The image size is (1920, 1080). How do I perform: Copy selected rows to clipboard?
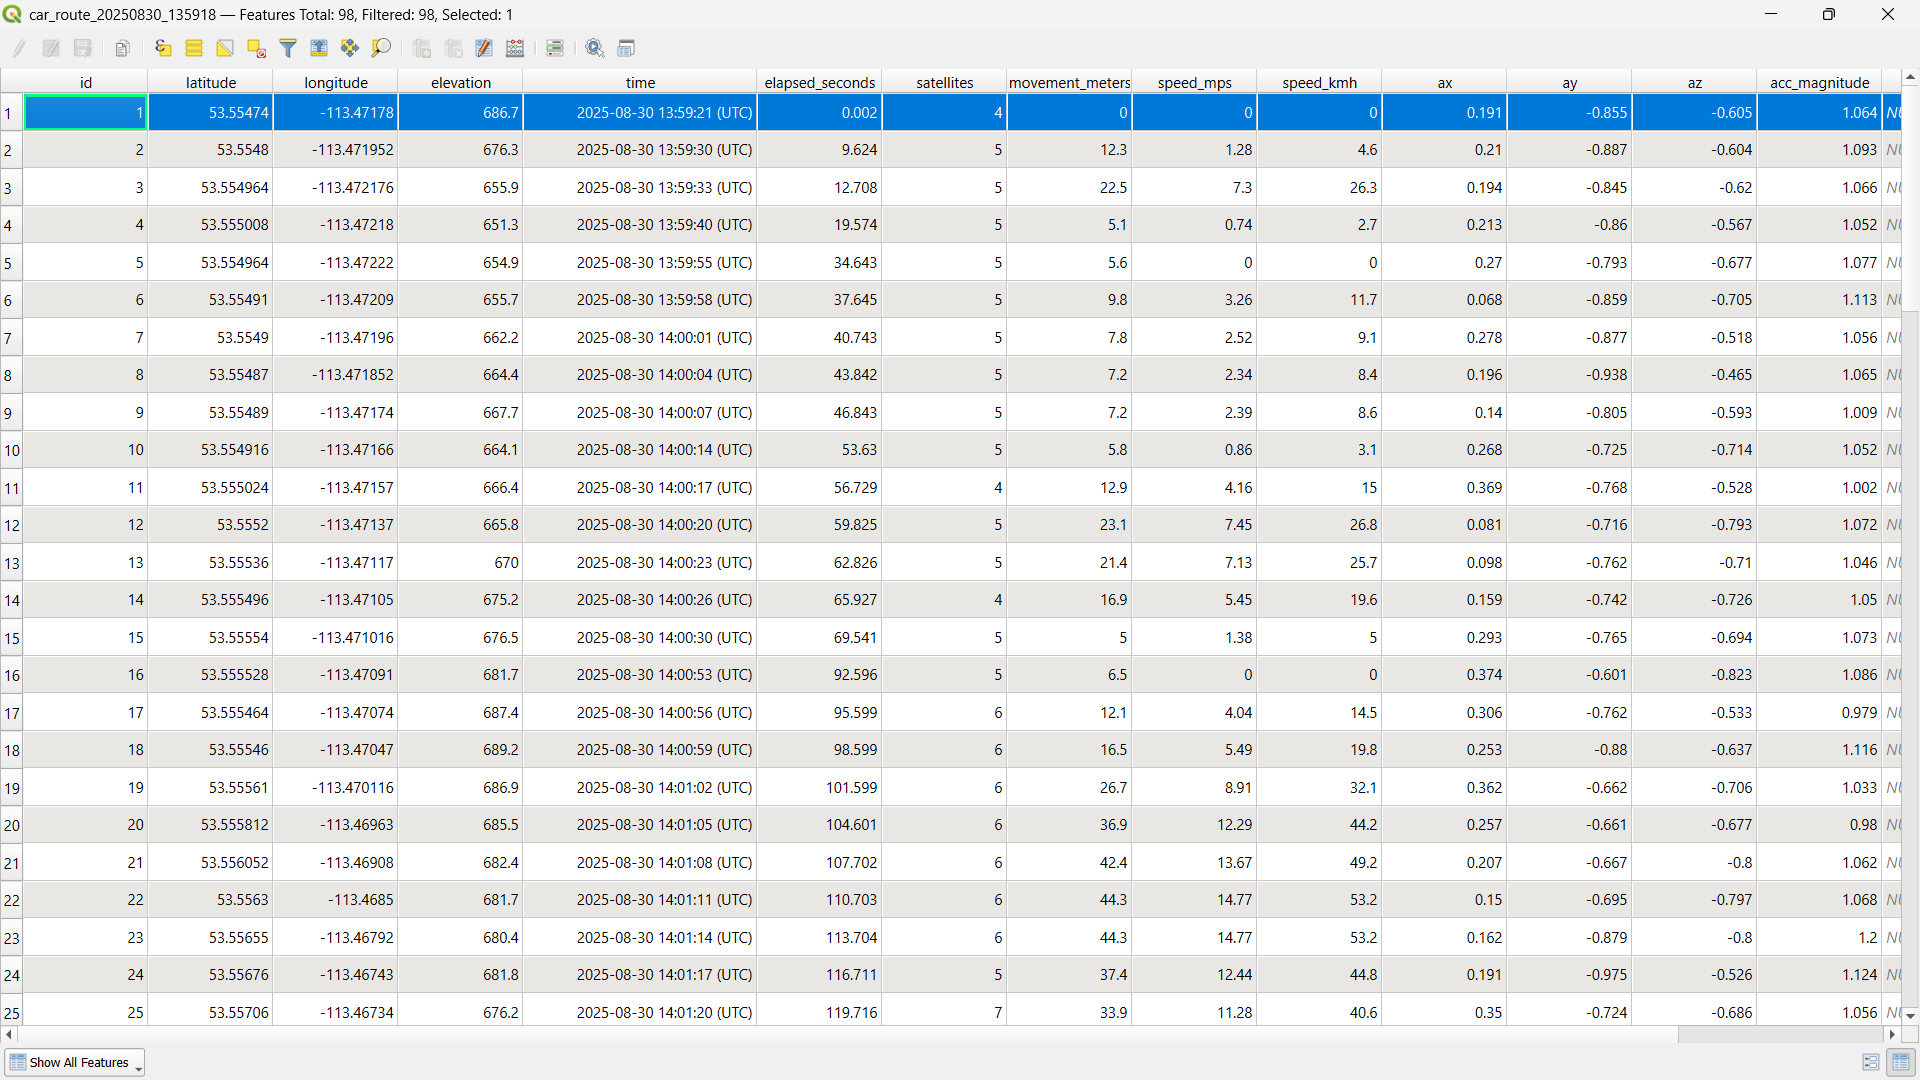pos(123,48)
